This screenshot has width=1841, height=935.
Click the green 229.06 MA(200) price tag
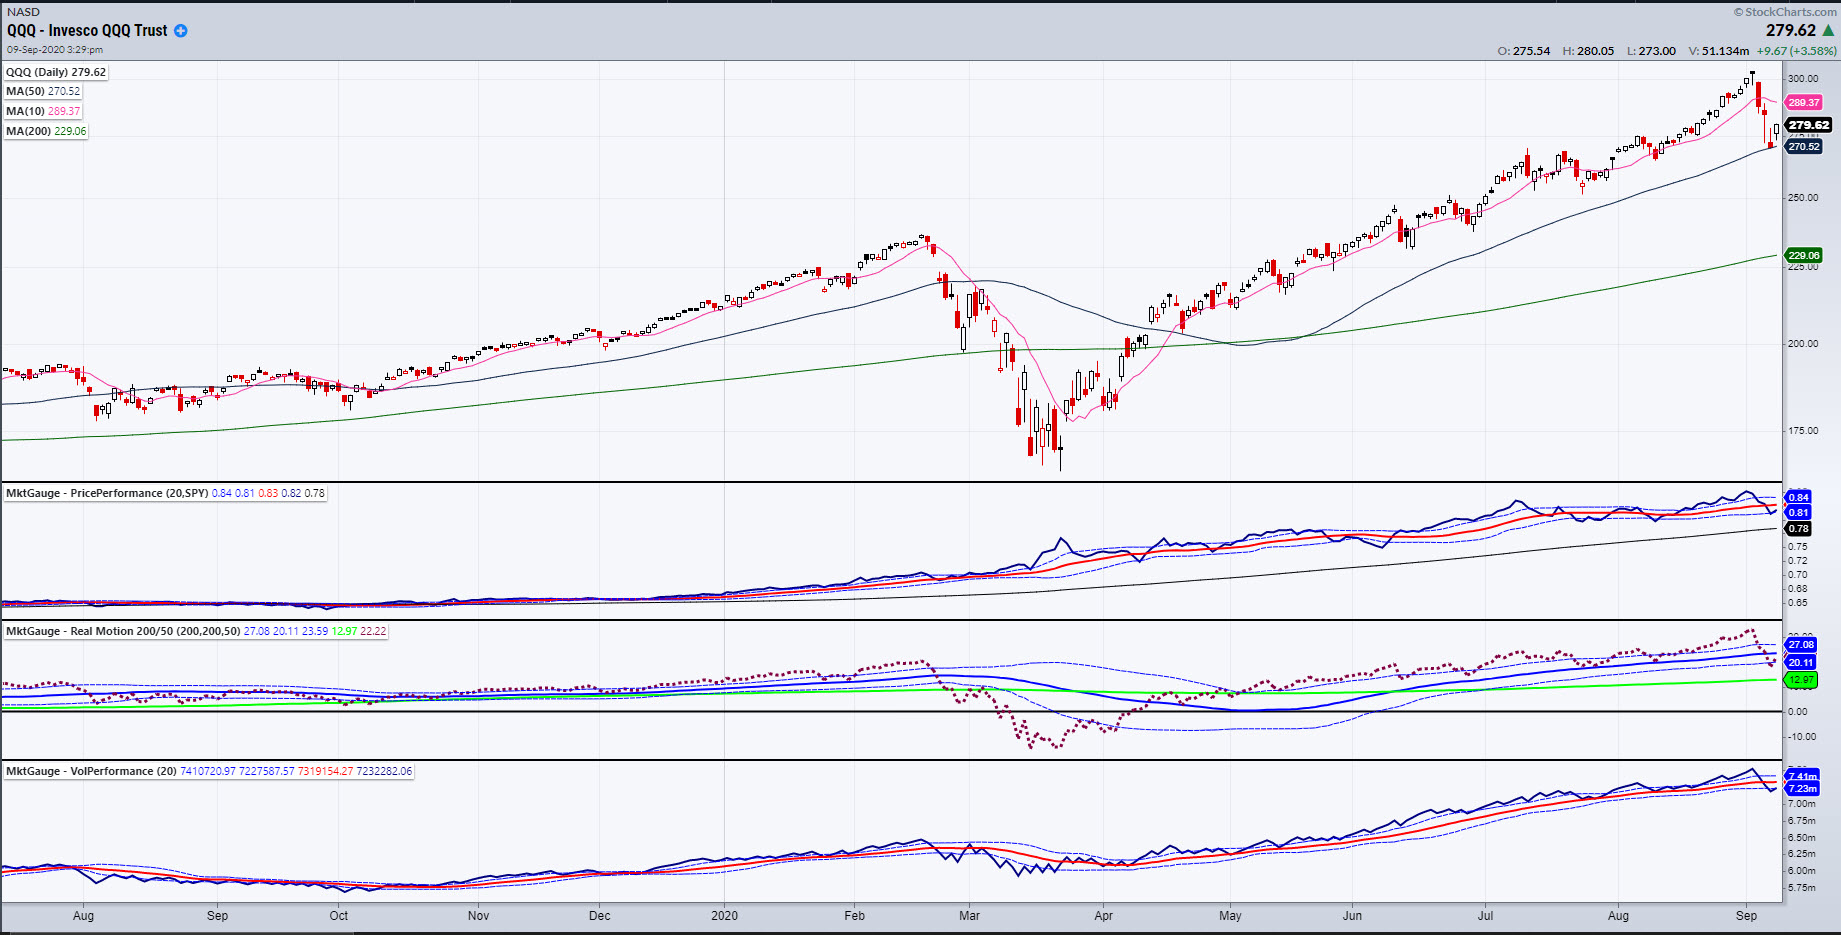[x=1804, y=255]
